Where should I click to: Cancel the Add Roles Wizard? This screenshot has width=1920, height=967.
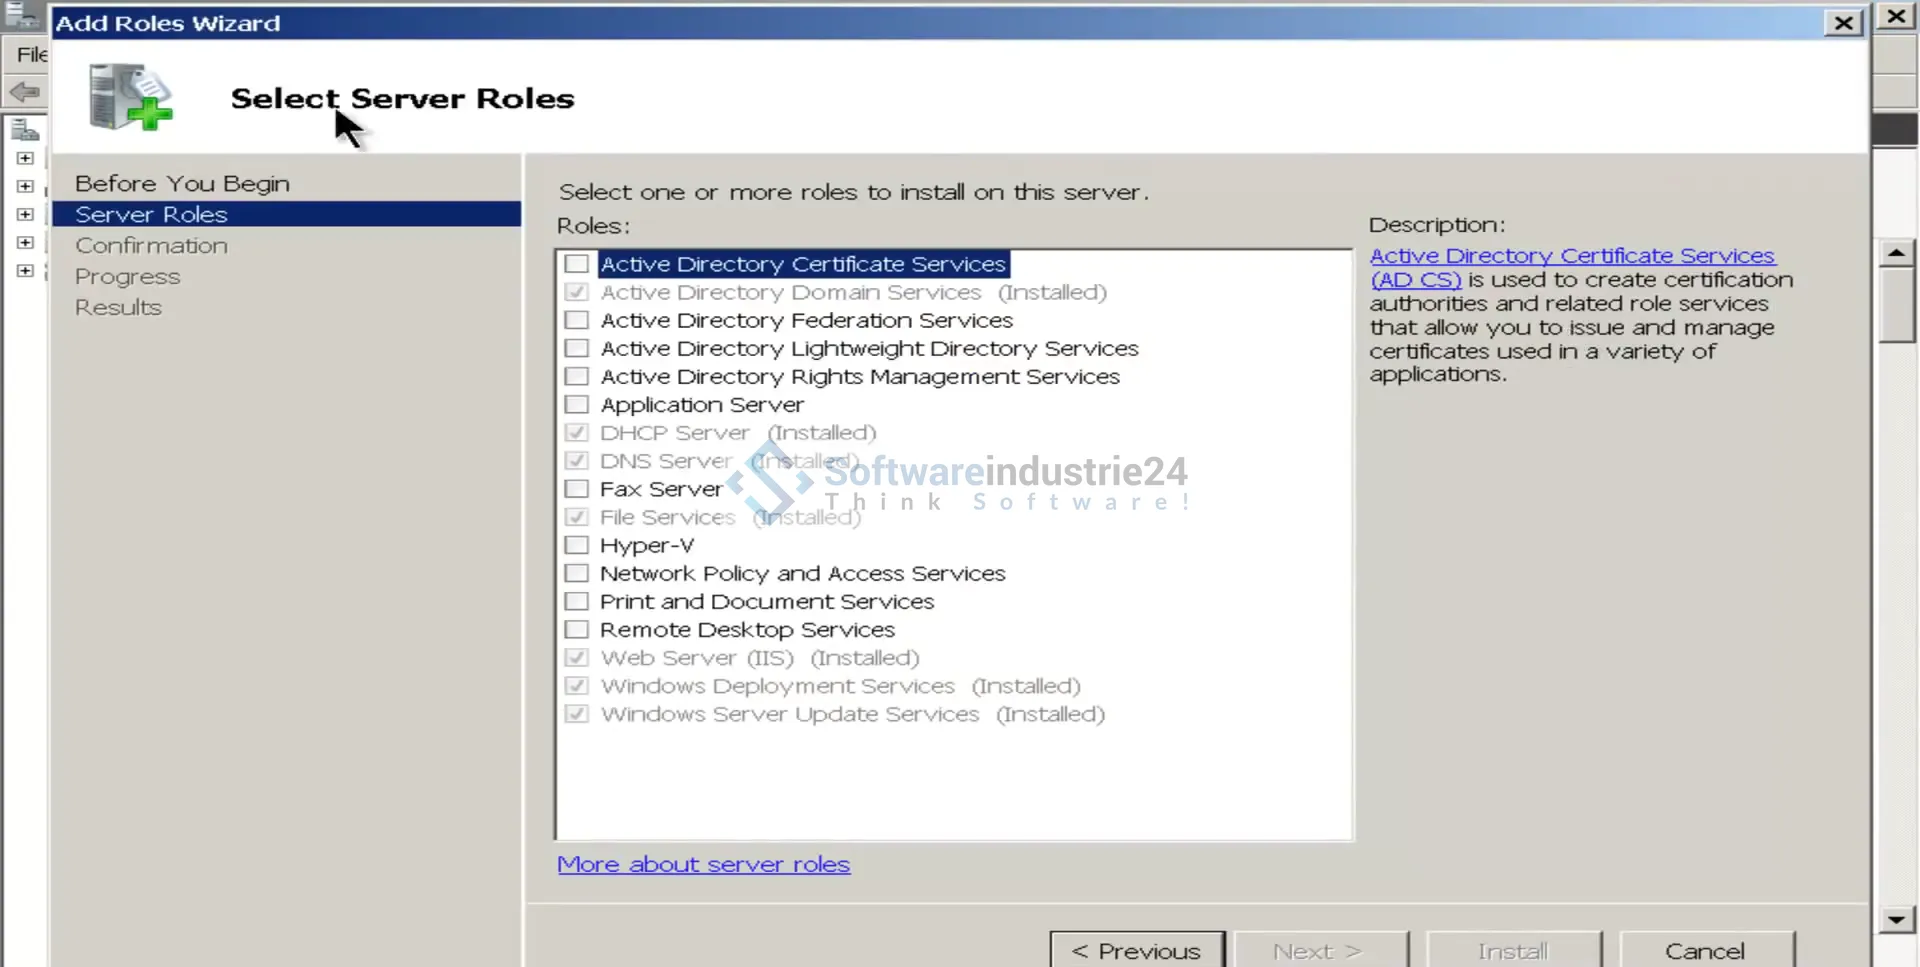click(1705, 950)
